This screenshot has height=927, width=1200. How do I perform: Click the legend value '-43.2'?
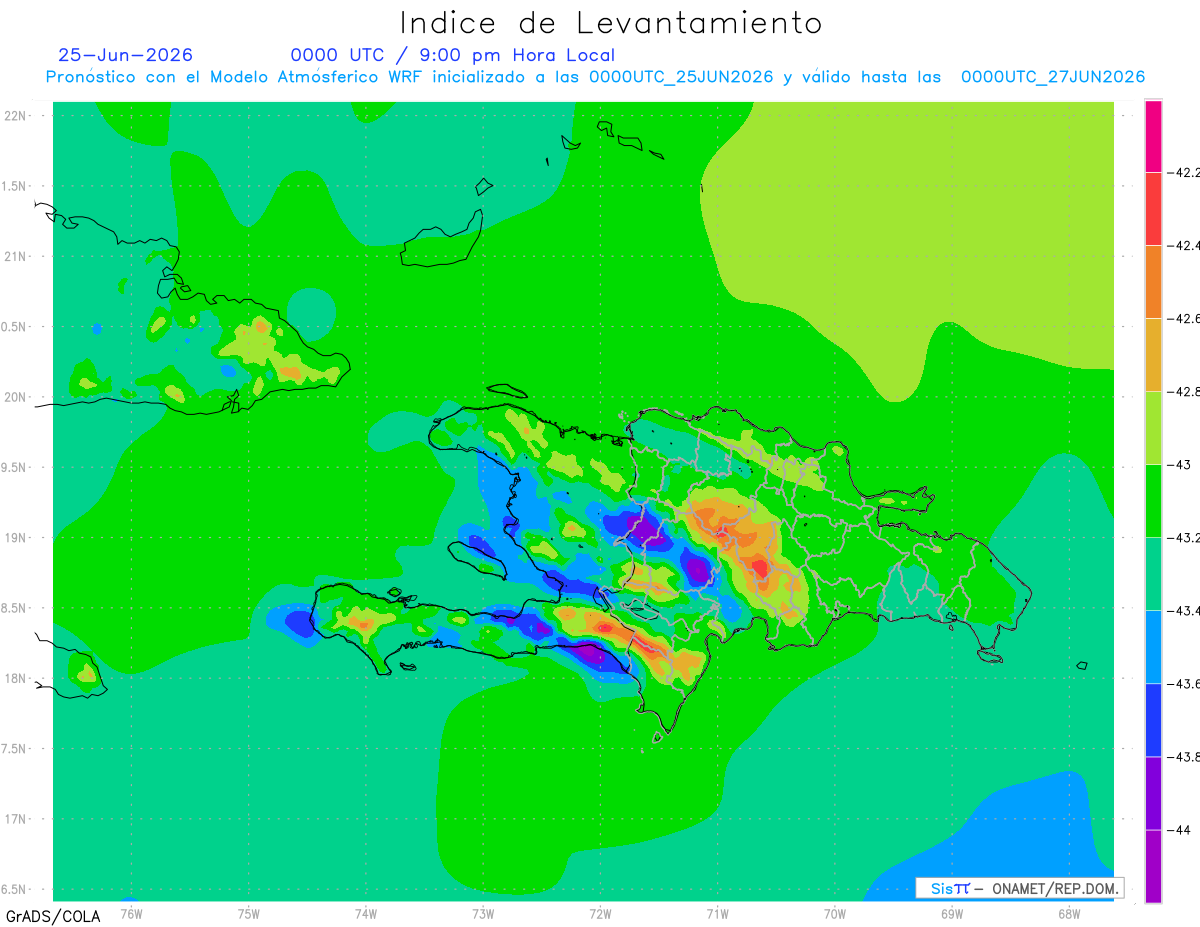point(1184,537)
